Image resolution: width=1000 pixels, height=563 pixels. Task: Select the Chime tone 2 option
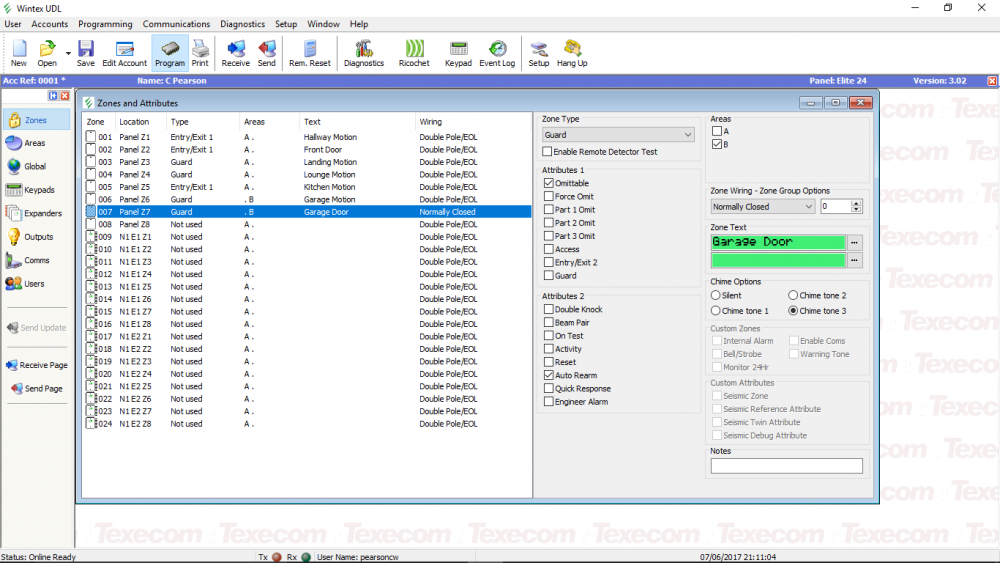point(793,296)
